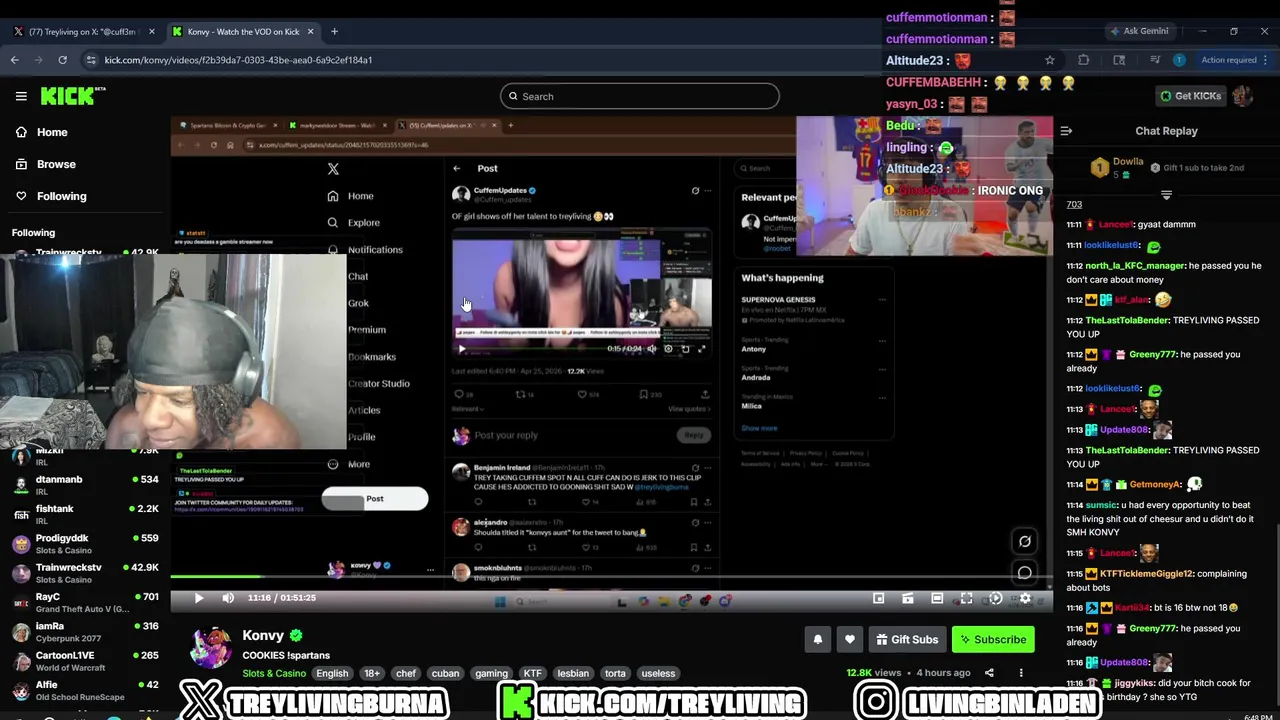Go back in browser history

(14, 60)
